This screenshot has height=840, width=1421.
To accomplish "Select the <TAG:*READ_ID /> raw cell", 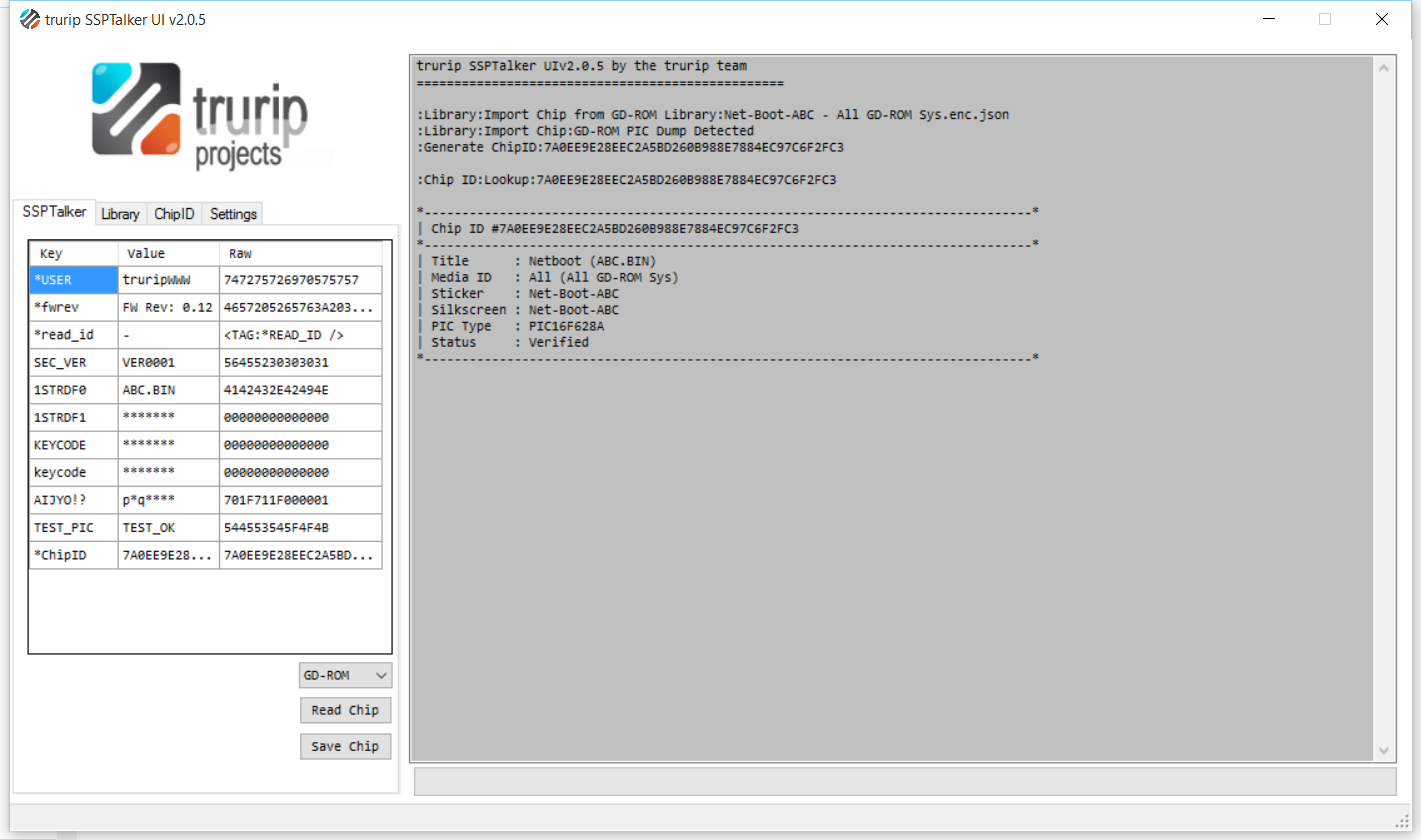I will pos(301,335).
